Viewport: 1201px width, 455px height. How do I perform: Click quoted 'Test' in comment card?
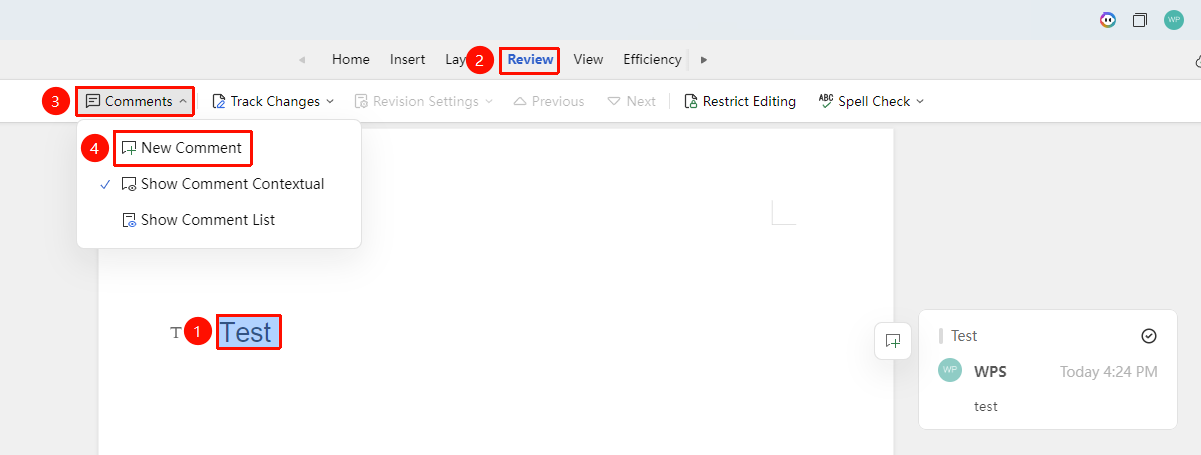point(964,336)
